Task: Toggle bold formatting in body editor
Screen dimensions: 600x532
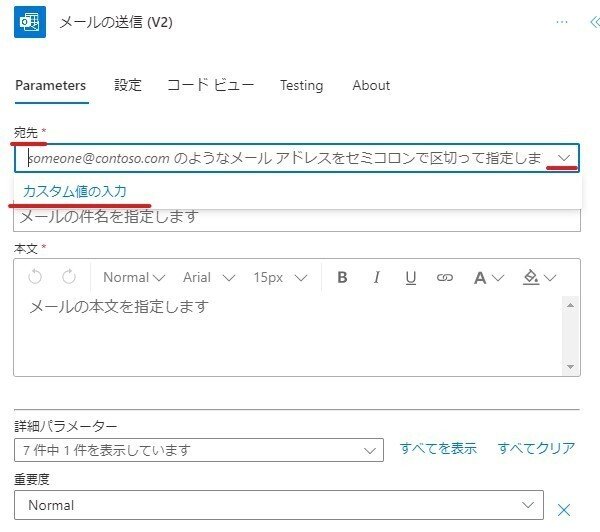Action: [x=342, y=277]
